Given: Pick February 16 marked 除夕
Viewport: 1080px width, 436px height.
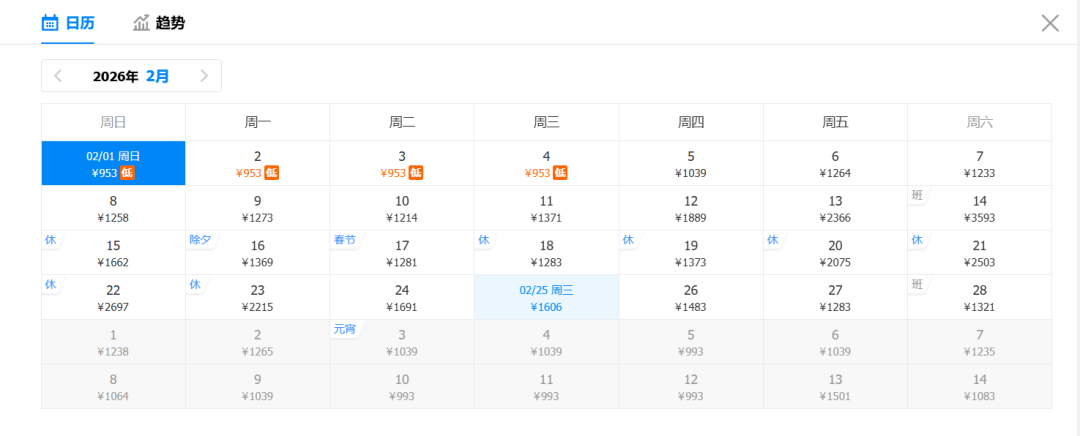Looking at the screenshot, I should point(257,253).
